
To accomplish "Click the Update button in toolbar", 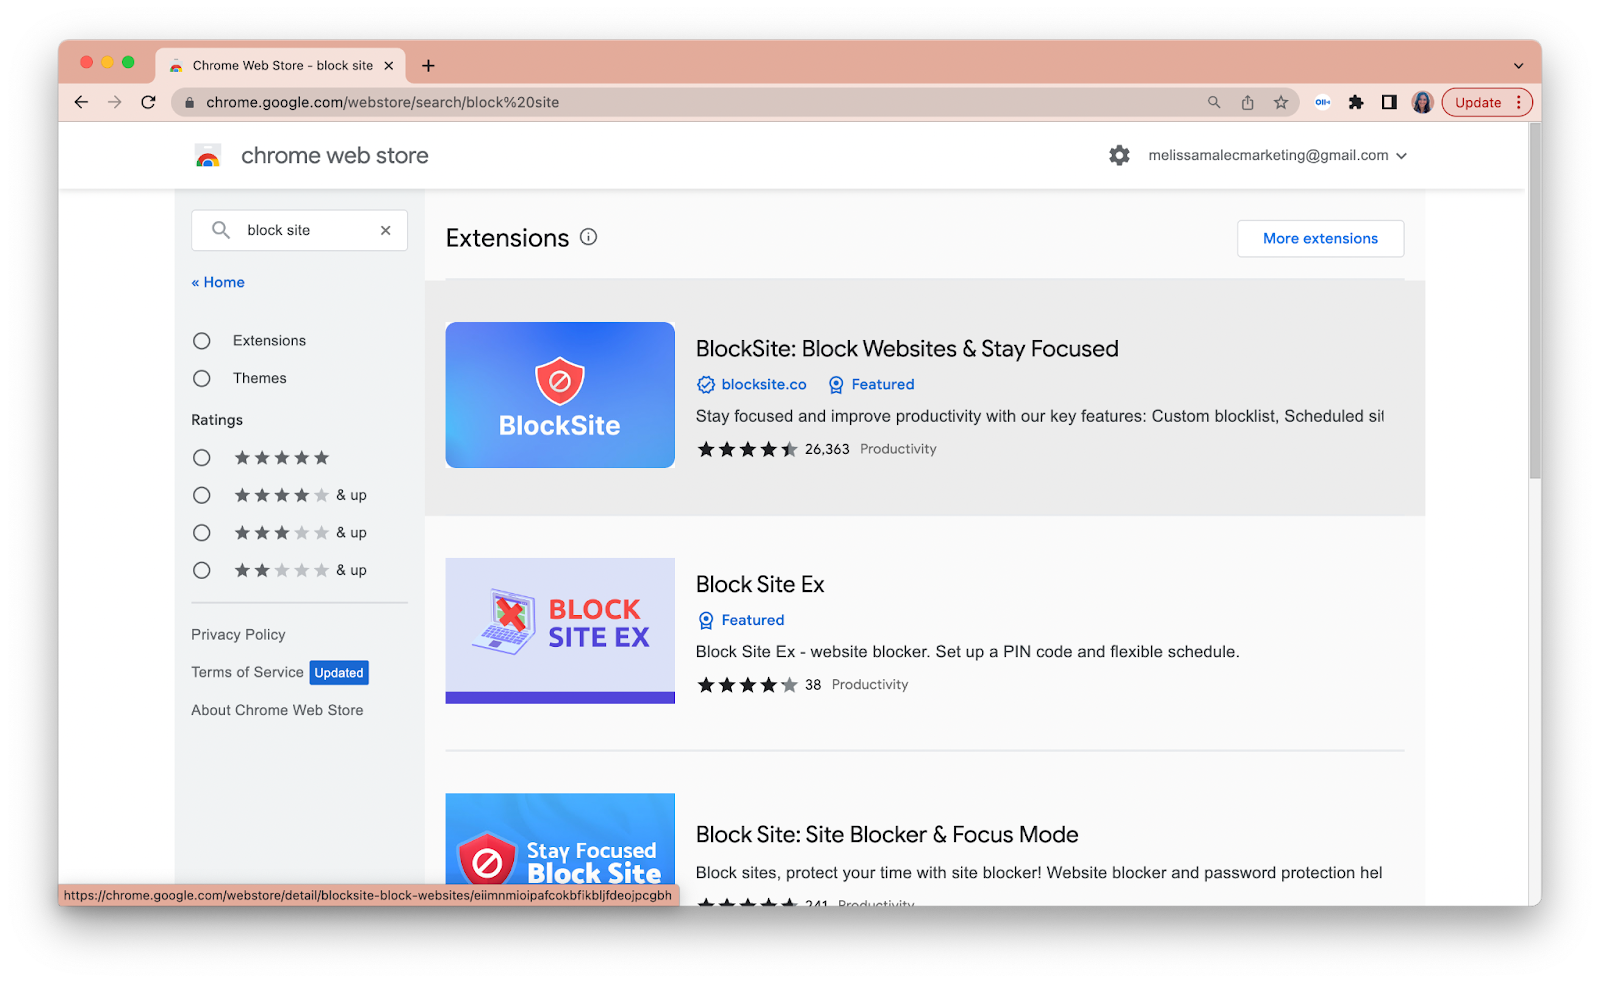I will (x=1486, y=102).
